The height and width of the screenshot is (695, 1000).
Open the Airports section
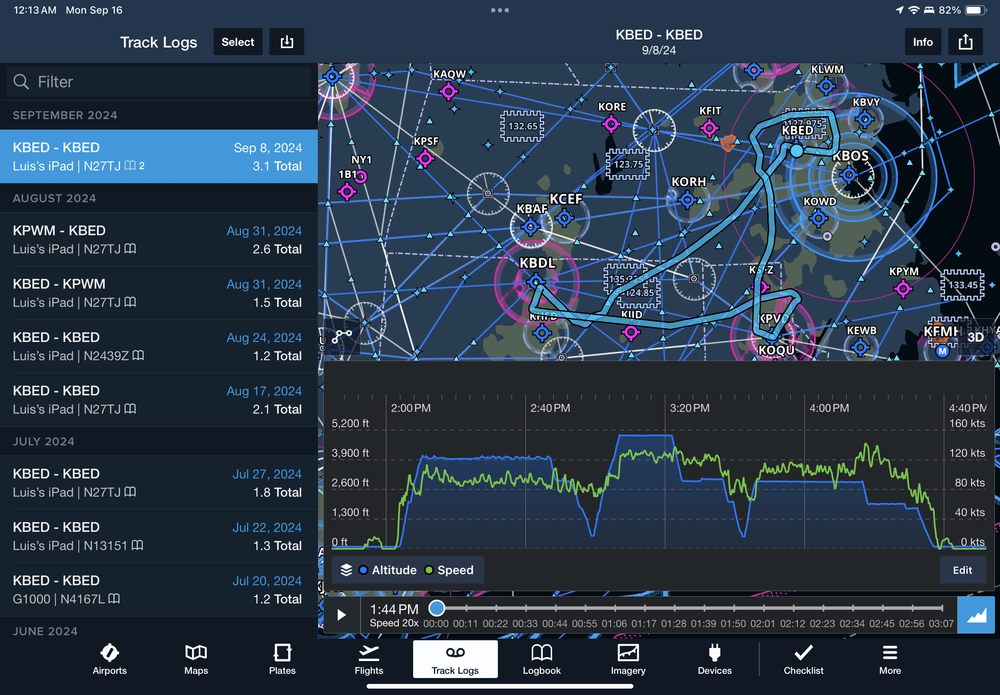pos(109,660)
